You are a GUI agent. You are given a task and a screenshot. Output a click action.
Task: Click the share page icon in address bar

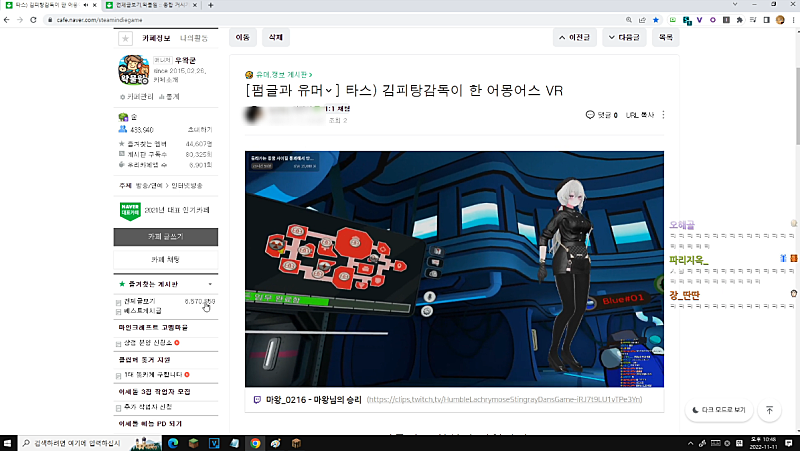coord(642,20)
